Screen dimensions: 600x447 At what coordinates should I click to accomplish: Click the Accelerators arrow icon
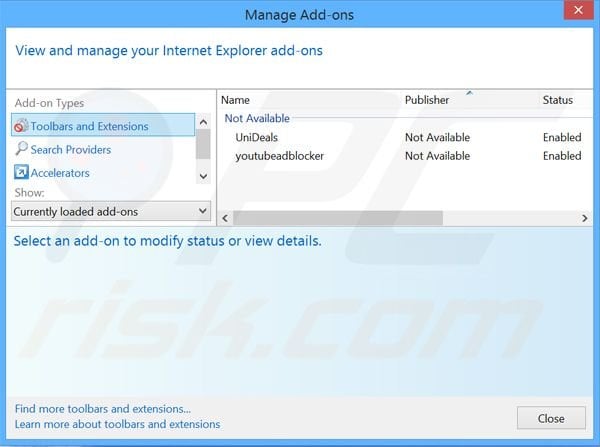[x=21, y=172]
